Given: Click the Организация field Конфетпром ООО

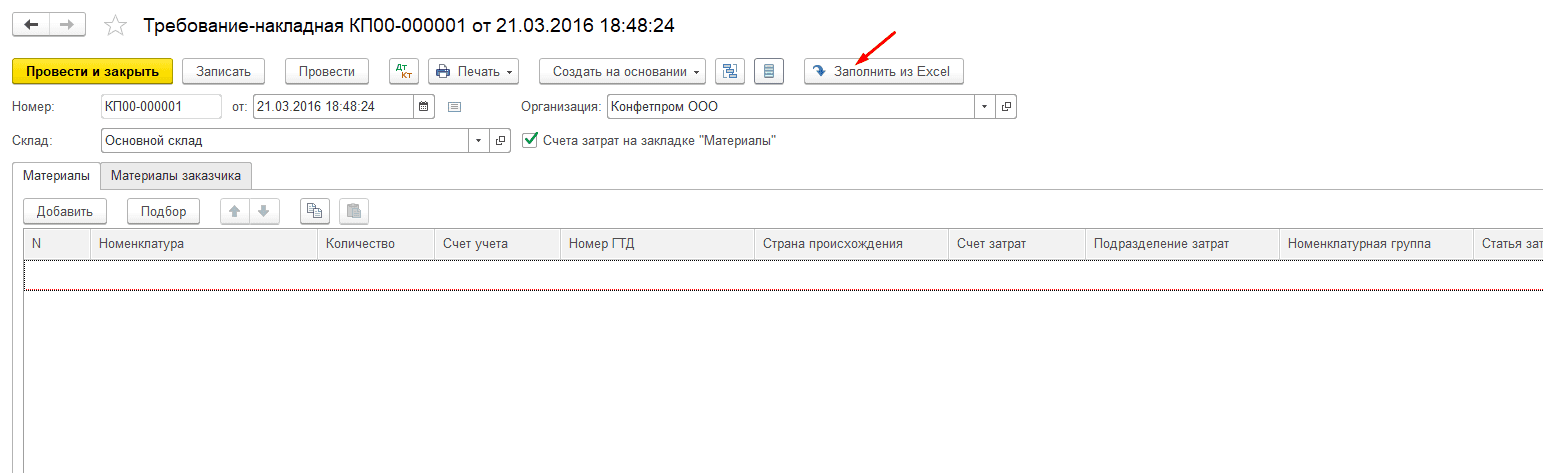Looking at the screenshot, I should click(x=791, y=106).
